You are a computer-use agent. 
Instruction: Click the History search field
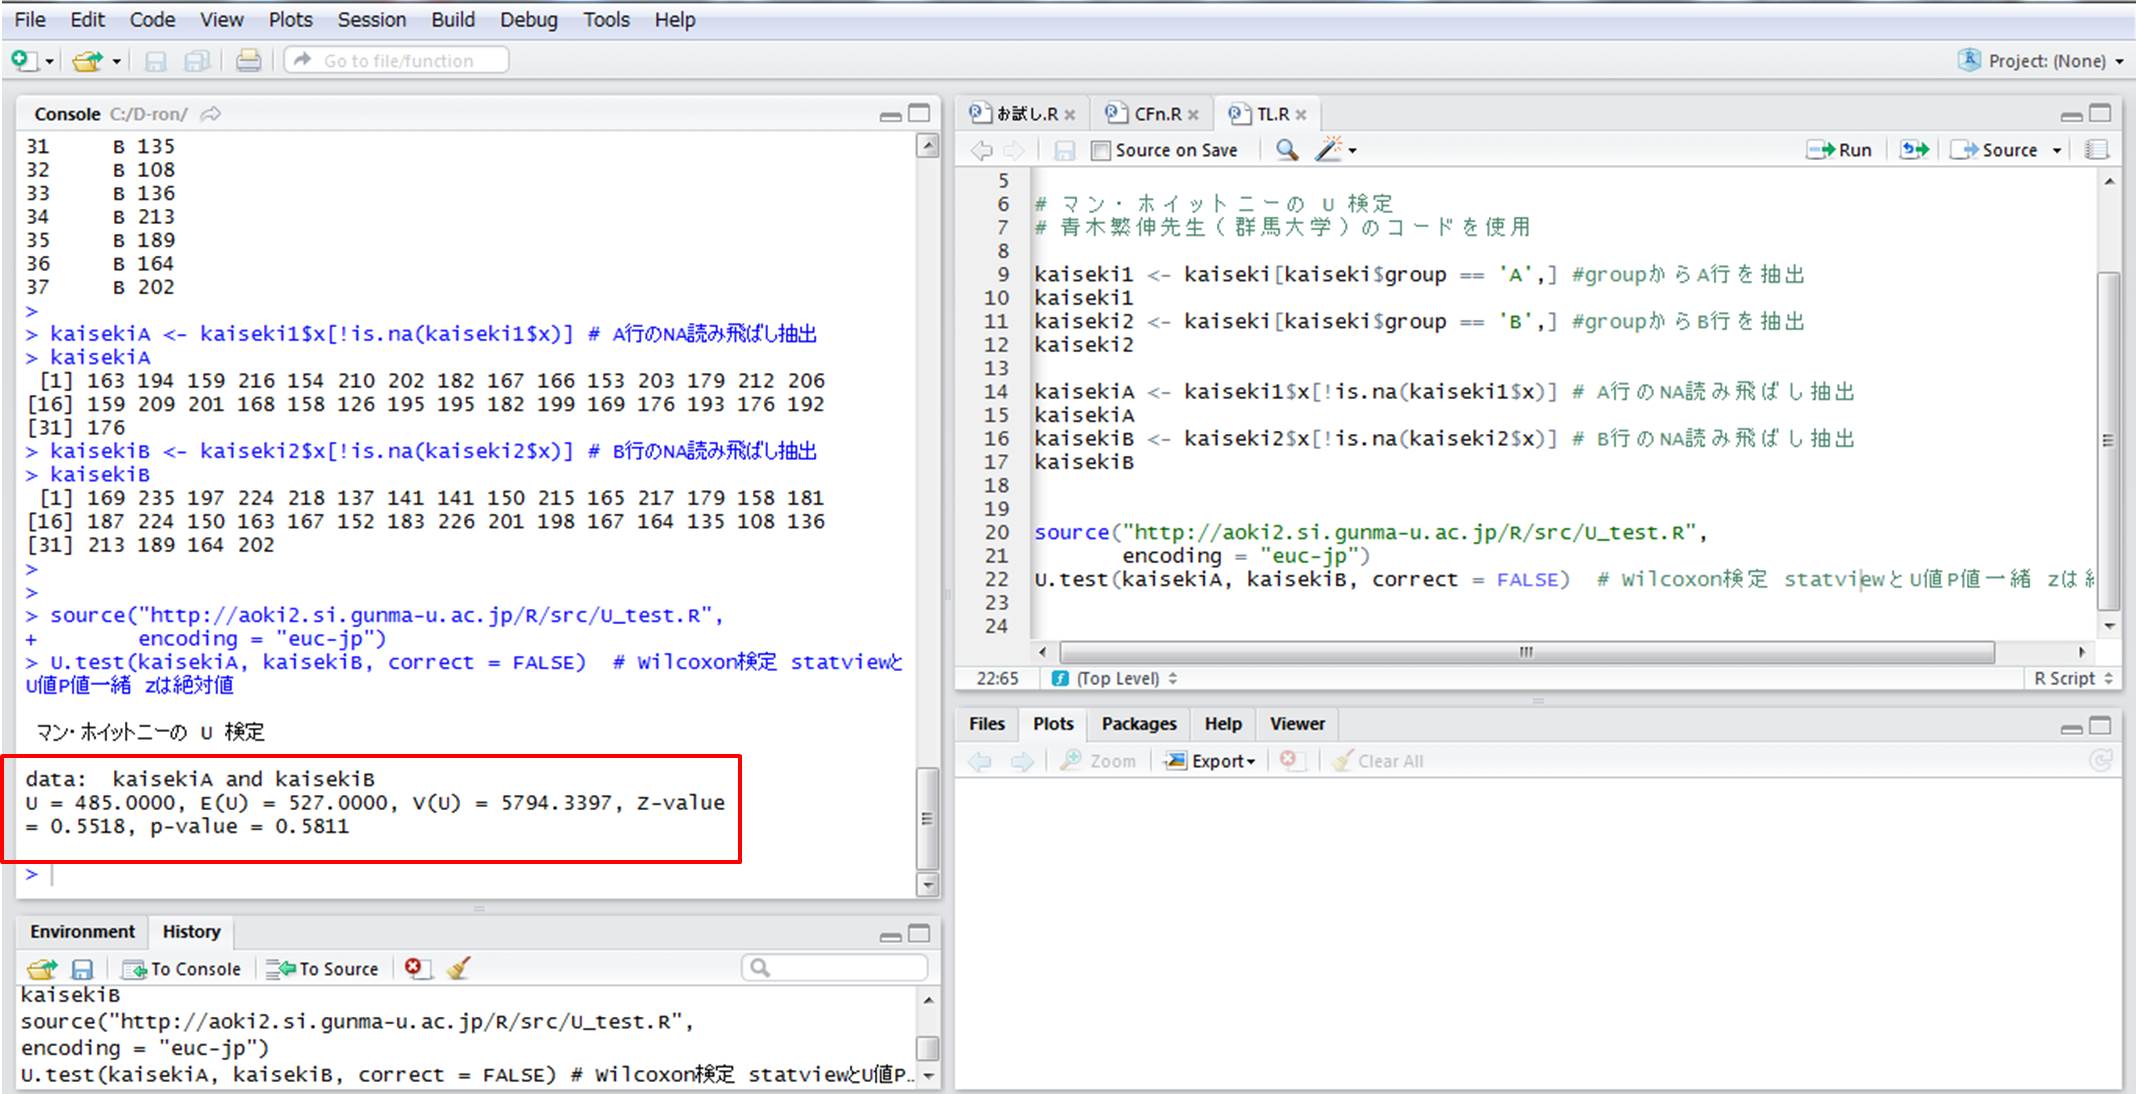coord(834,968)
